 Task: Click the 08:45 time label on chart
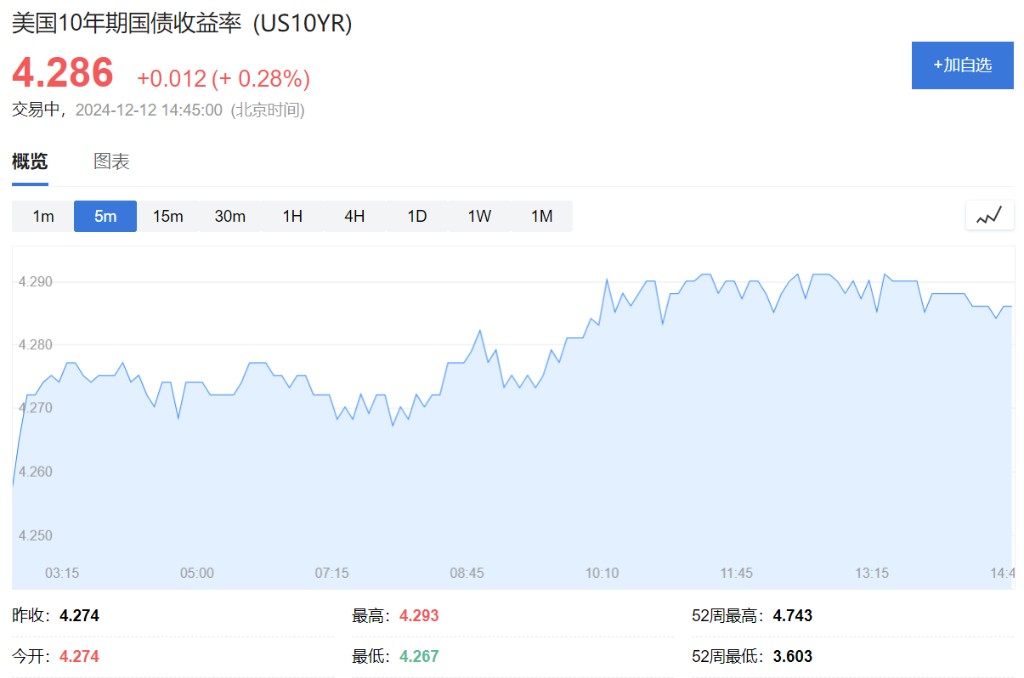(466, 573)
